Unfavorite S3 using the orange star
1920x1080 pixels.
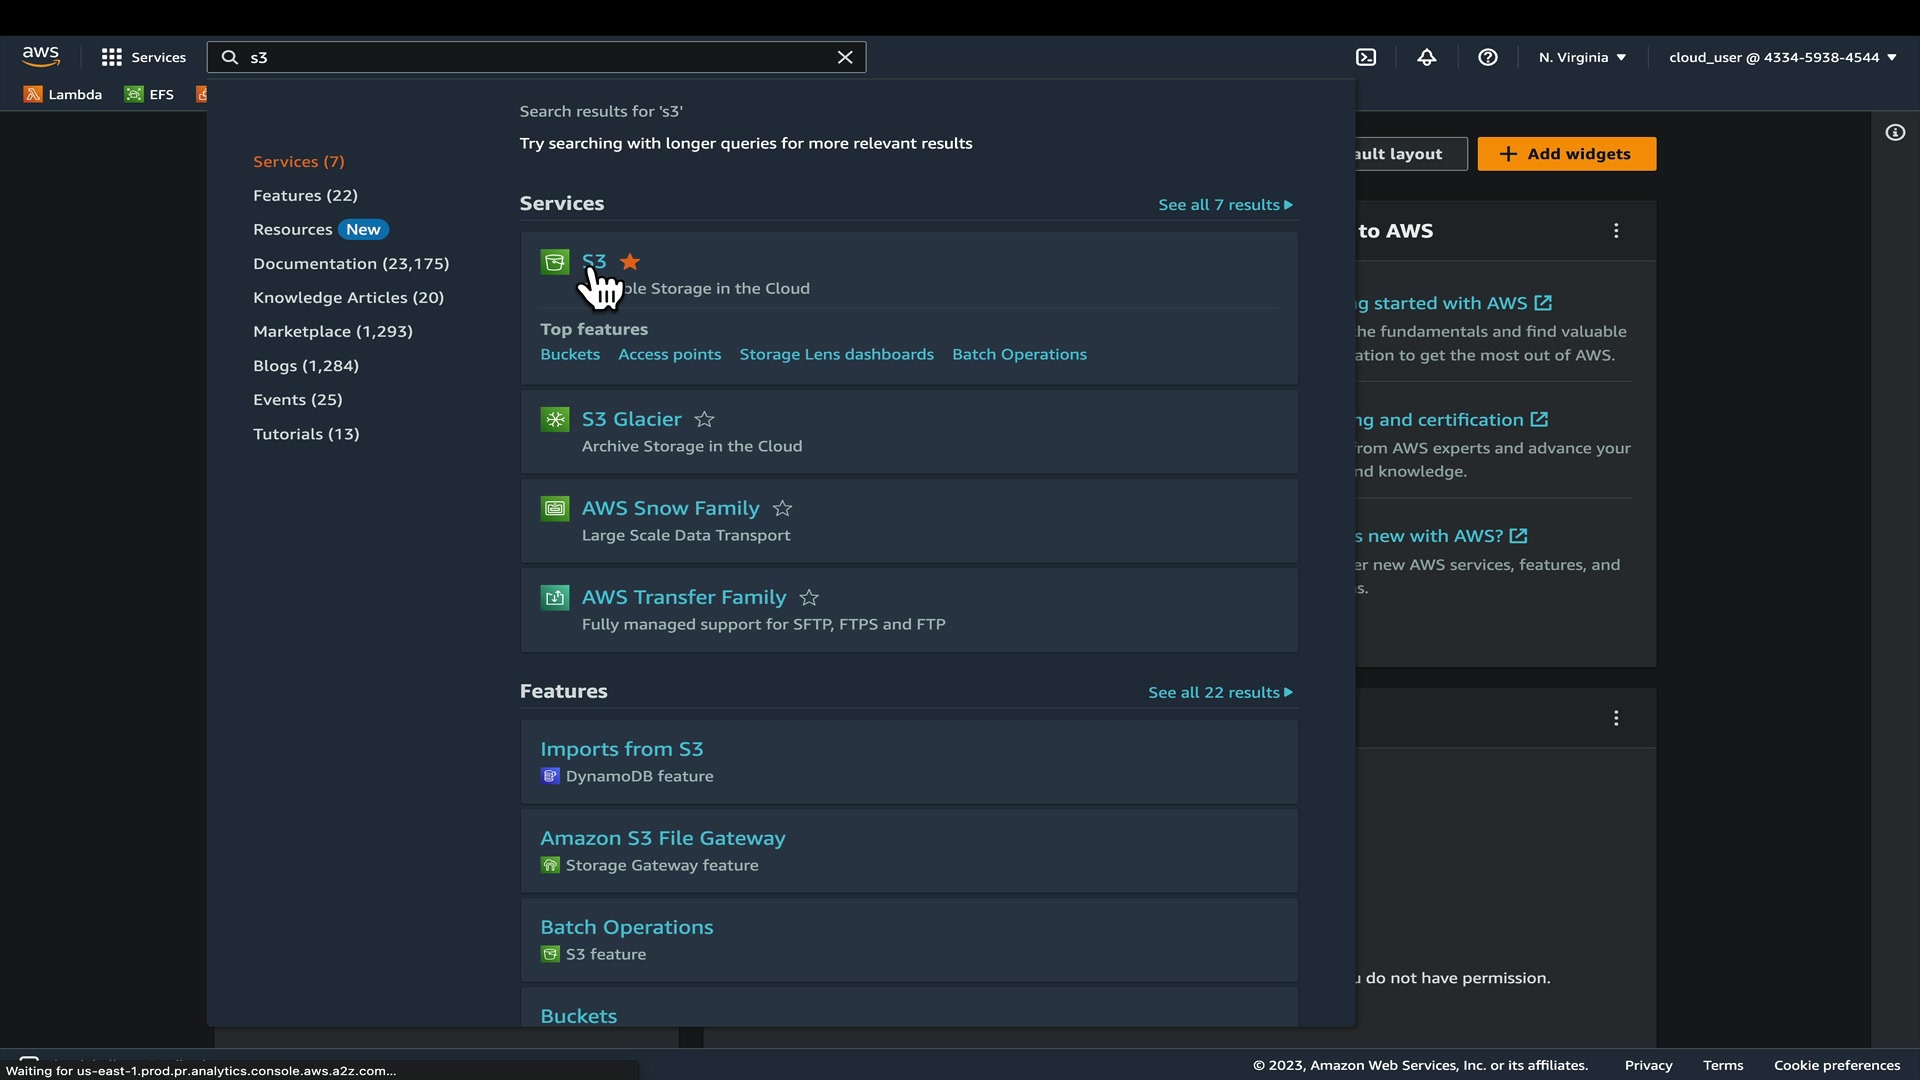coord(630,262)
